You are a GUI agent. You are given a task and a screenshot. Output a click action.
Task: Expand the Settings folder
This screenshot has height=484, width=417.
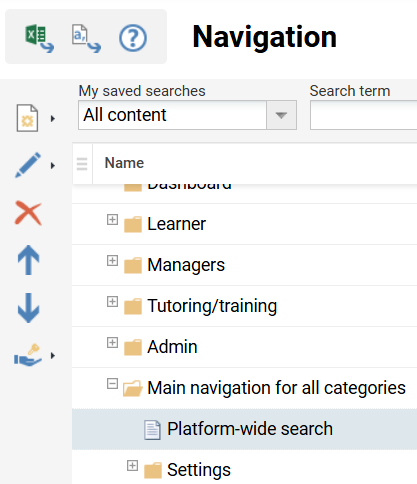132,466
